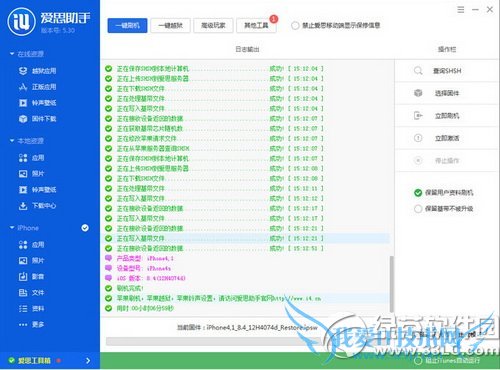
Task: Click the 爱思助手 logo icon
Action: click(21, 22)
